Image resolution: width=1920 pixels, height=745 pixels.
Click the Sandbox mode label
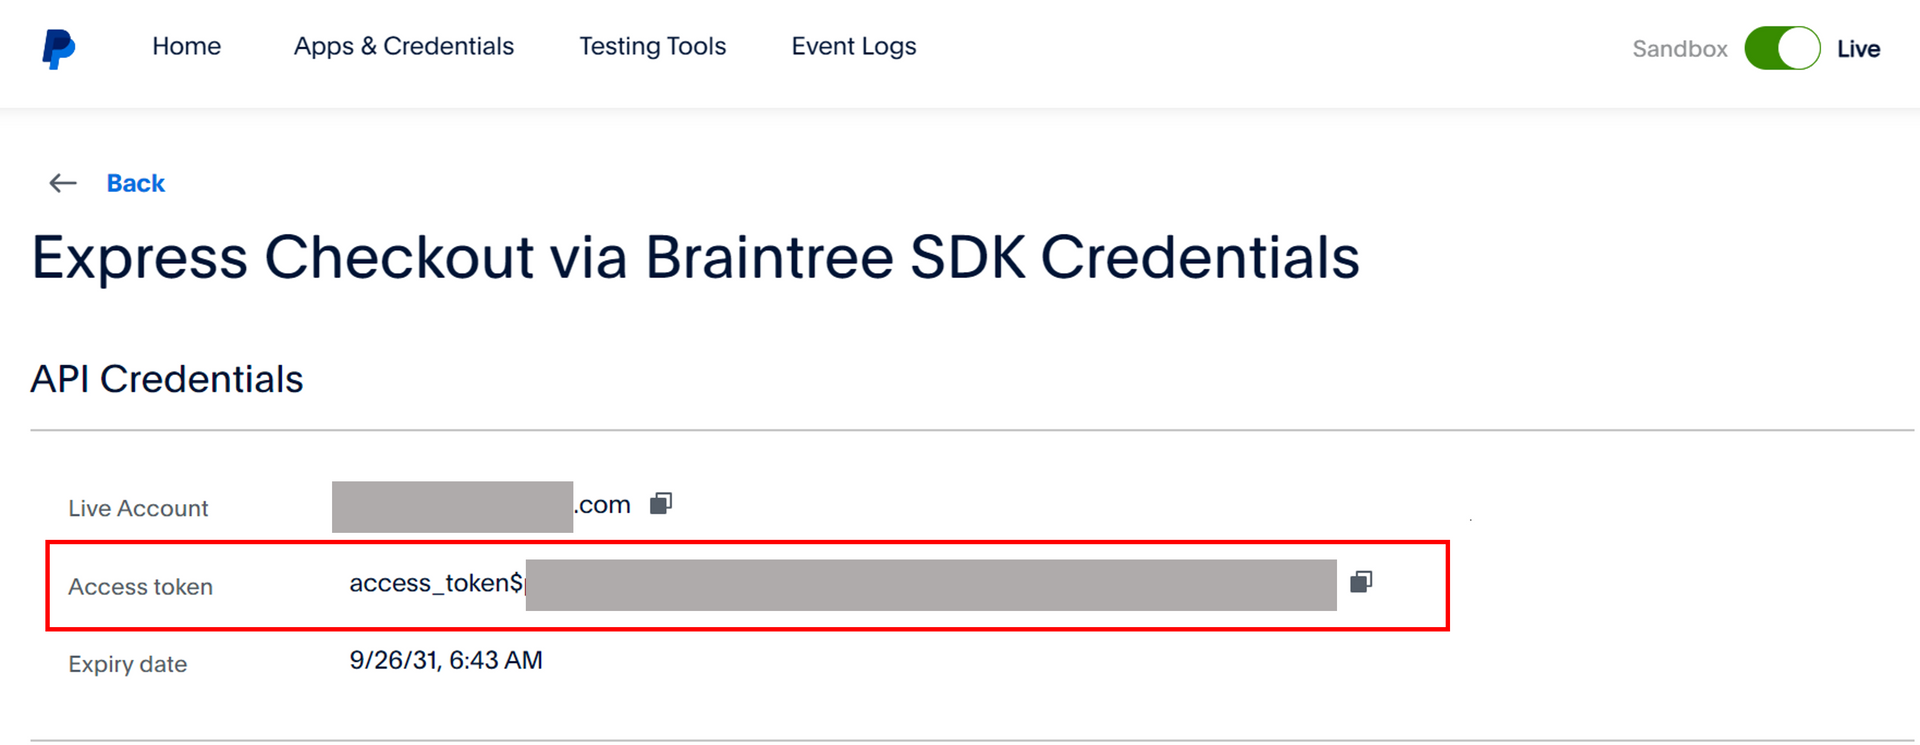[x=1679, y=49]
